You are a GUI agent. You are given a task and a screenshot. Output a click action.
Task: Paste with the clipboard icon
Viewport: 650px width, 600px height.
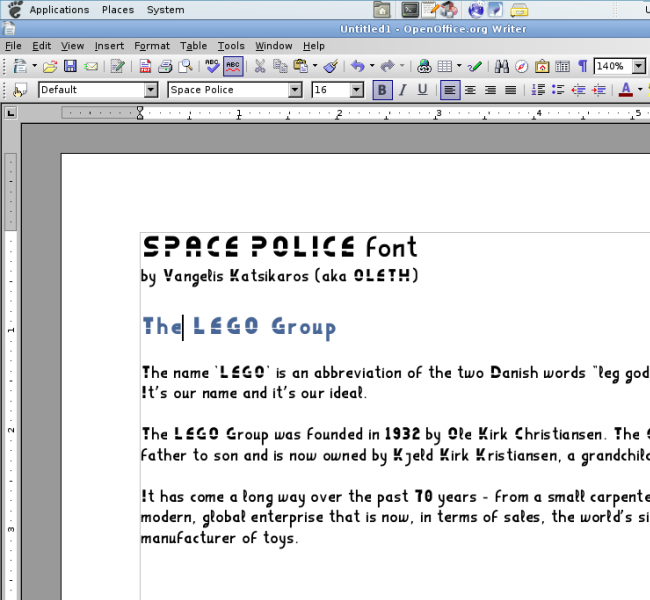click(x=301, y=66)
